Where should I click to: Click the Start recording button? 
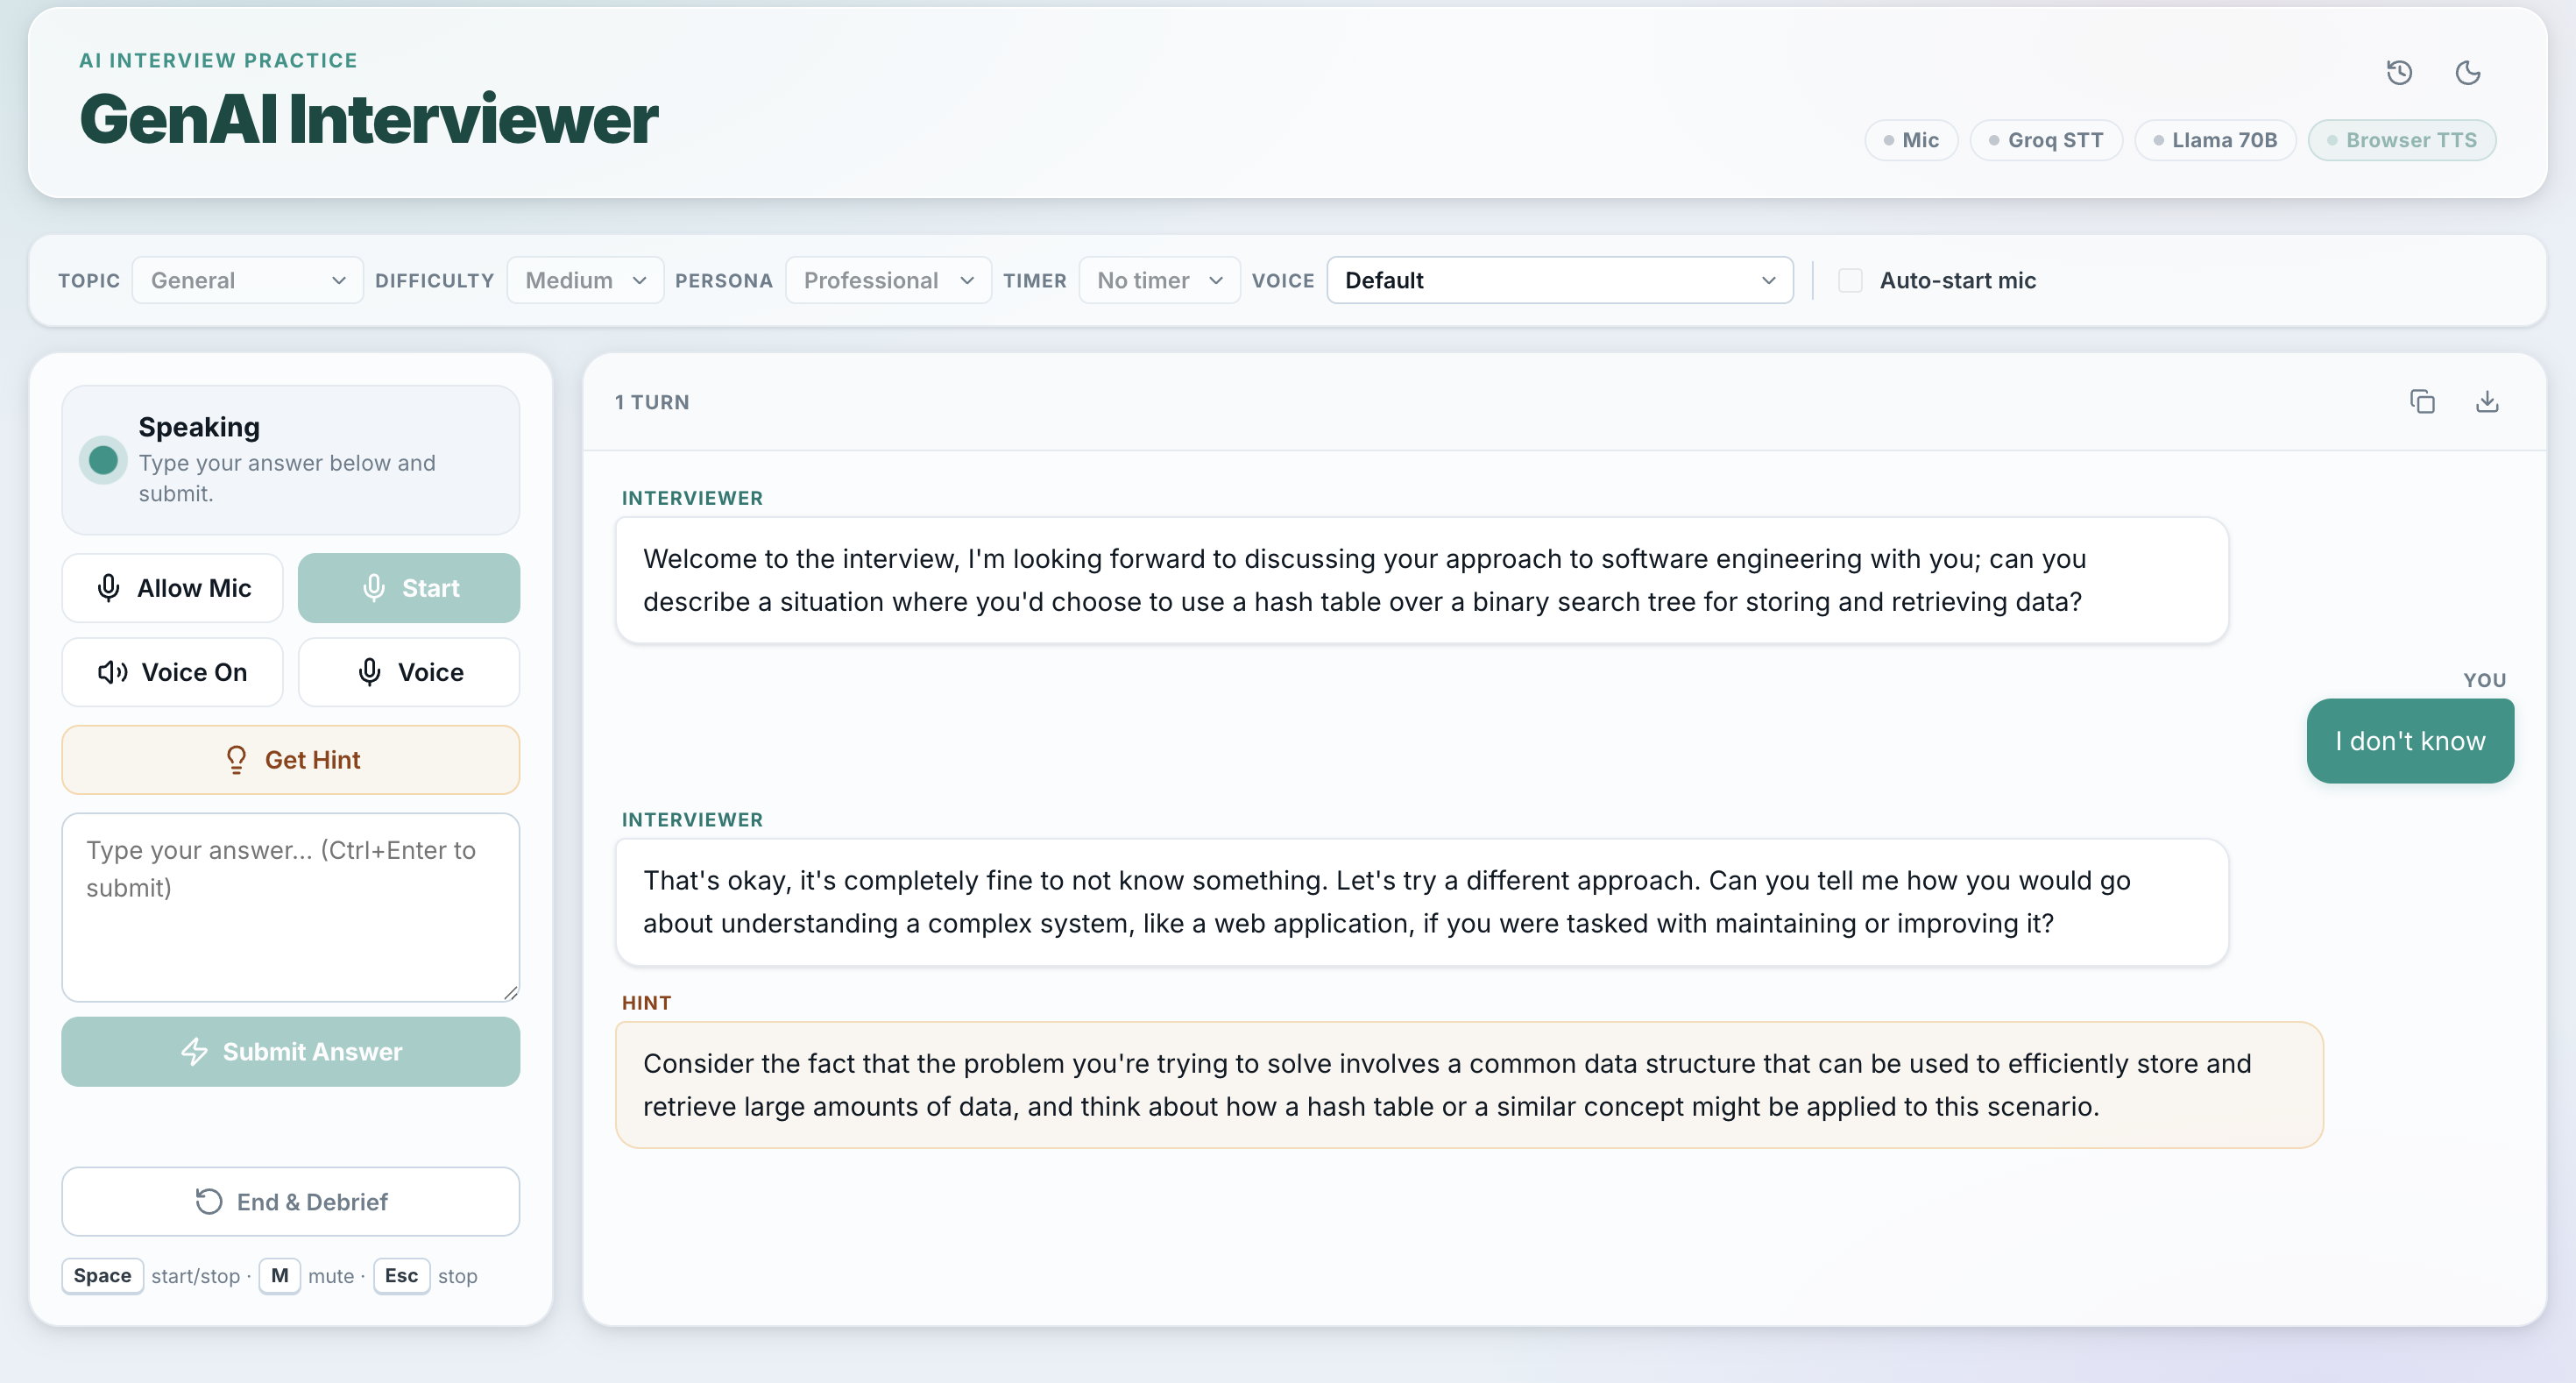pos(409,588)
